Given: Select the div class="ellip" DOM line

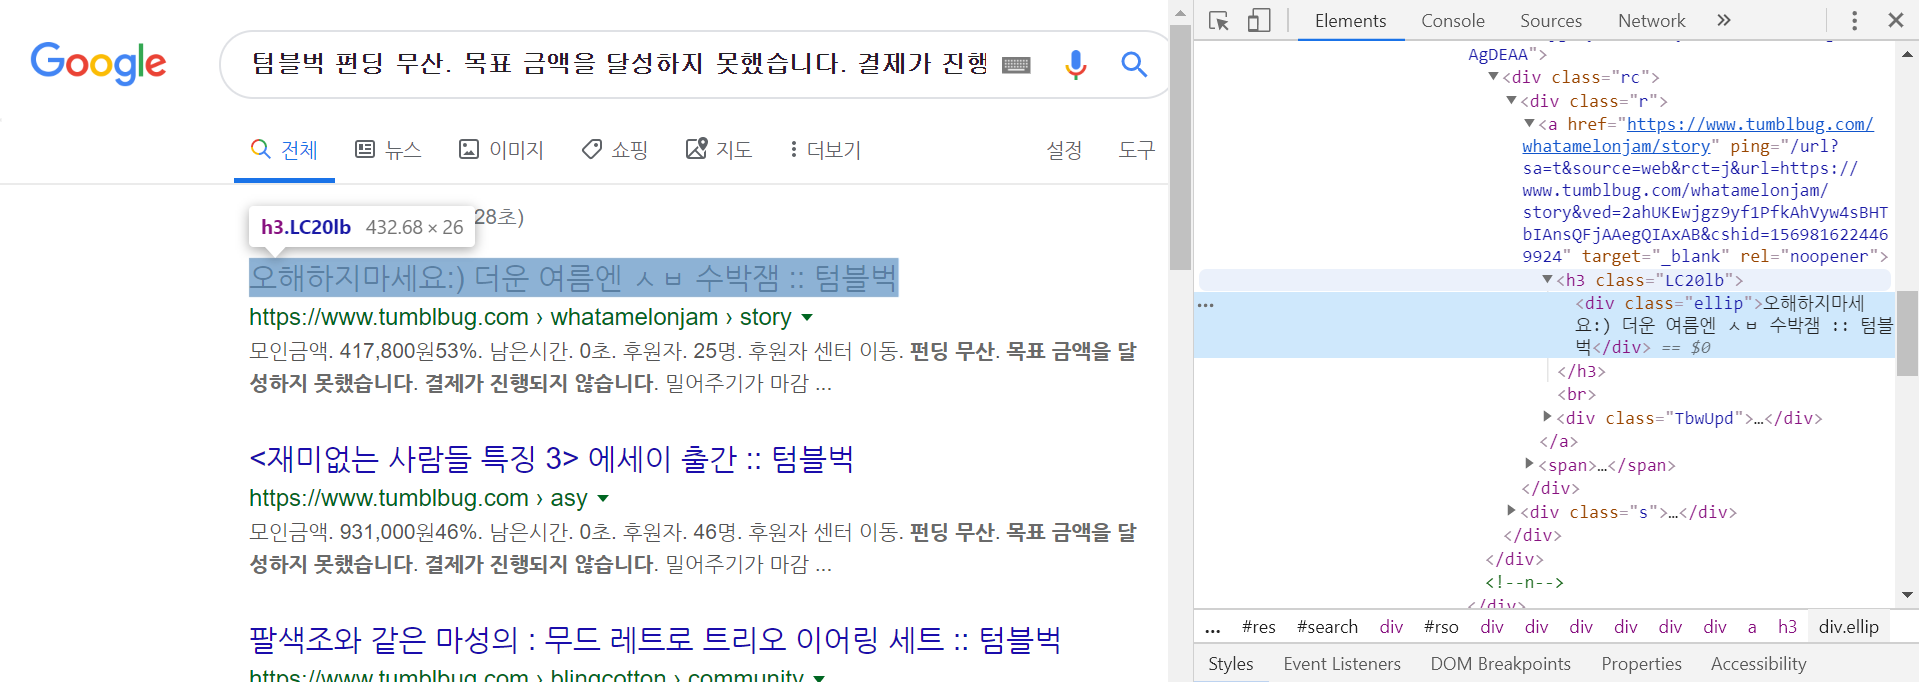Looking at the screenshot, I should click(1545, 325).
